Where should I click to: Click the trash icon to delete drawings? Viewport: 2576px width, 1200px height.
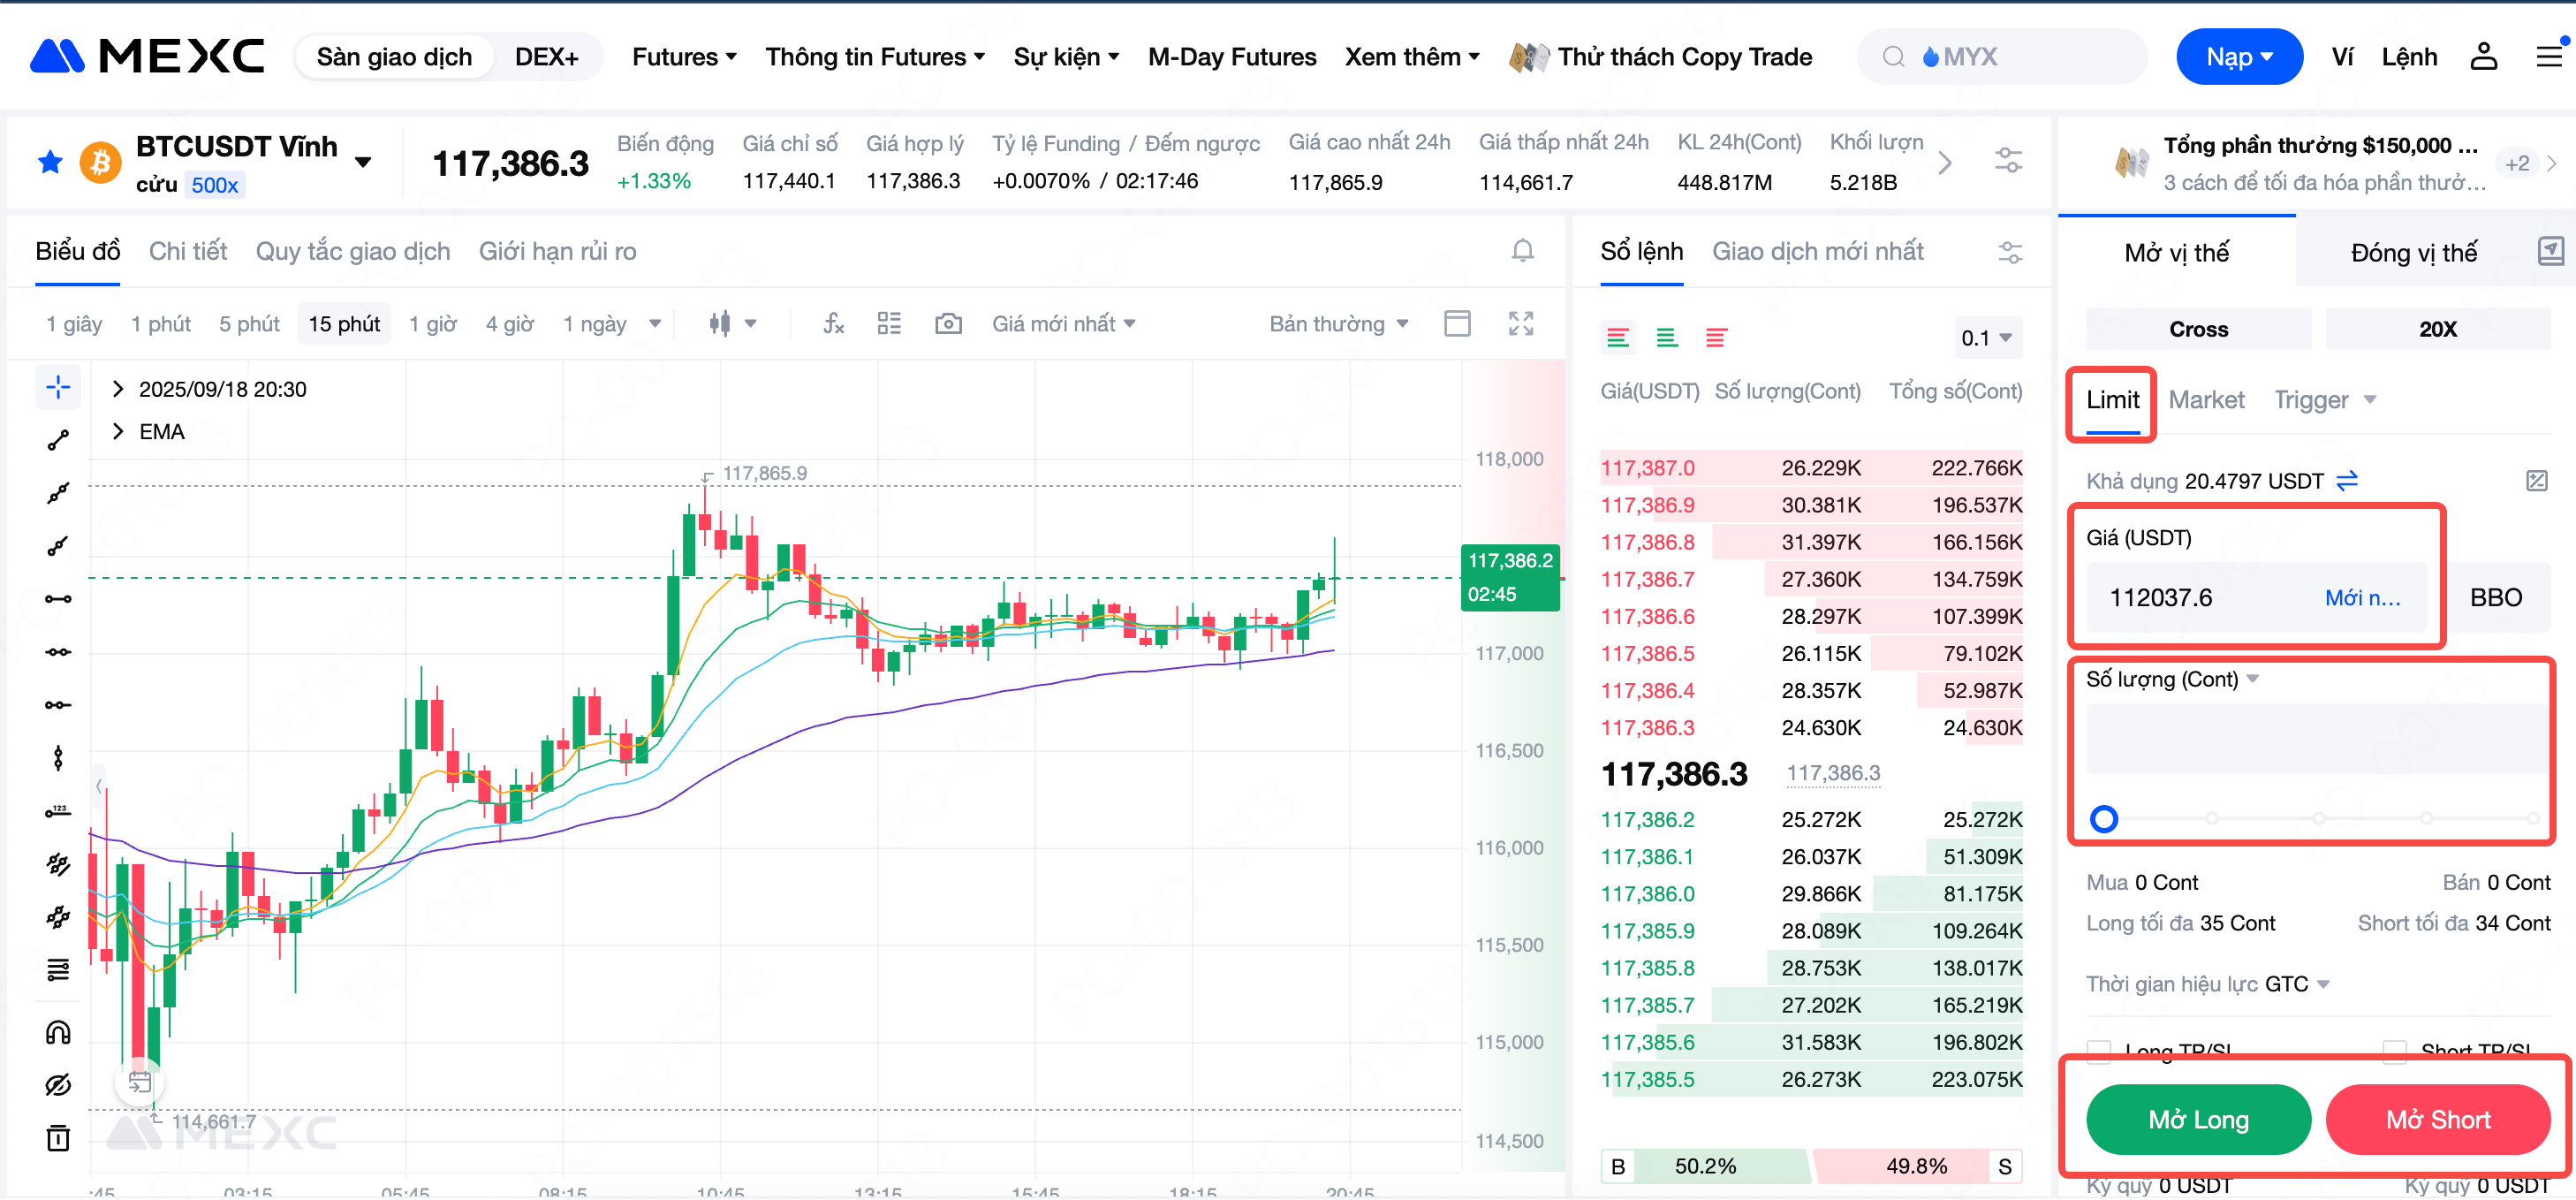[58, 1138]
